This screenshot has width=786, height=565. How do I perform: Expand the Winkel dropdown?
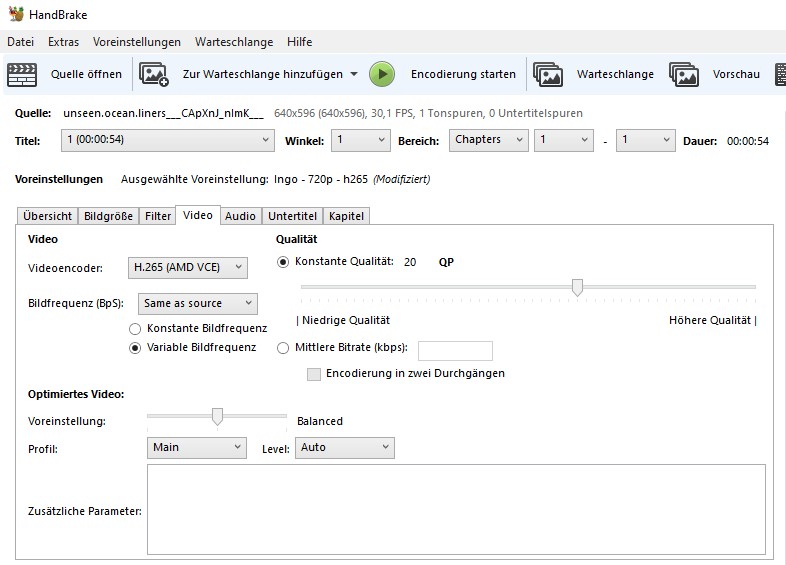[360, 140]
